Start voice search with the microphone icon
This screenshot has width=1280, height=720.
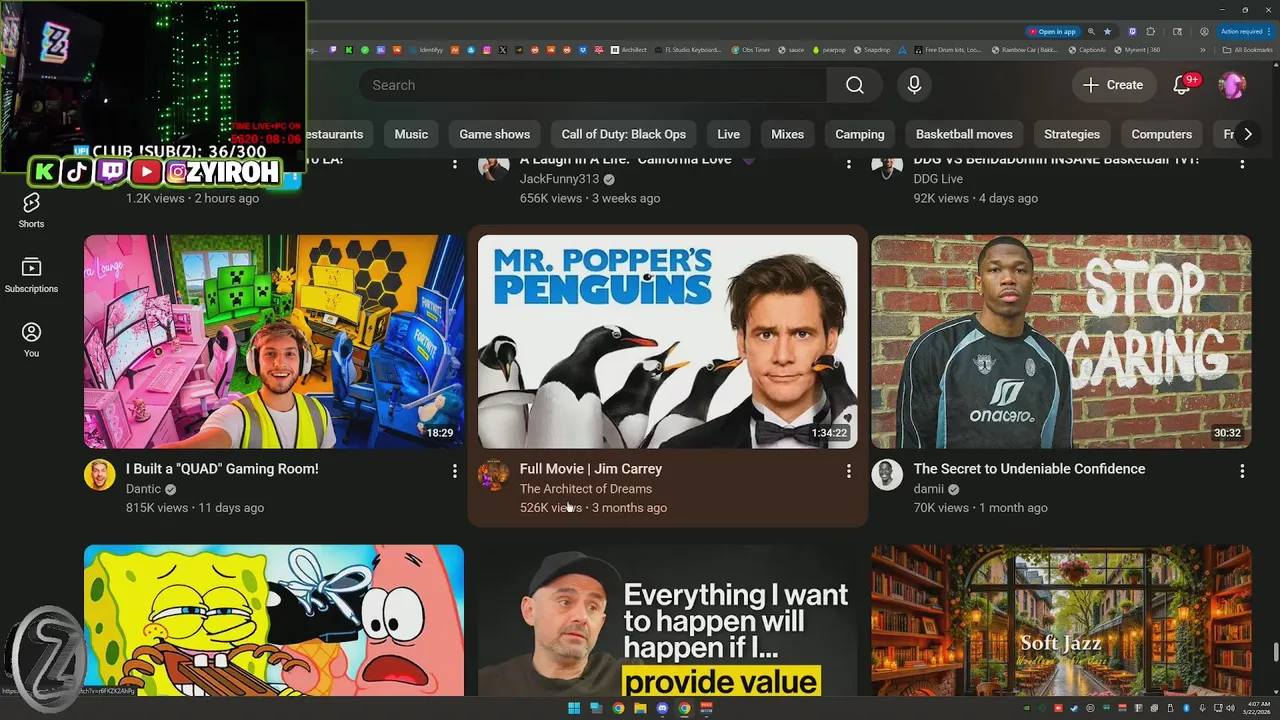(x=914, y=85)
